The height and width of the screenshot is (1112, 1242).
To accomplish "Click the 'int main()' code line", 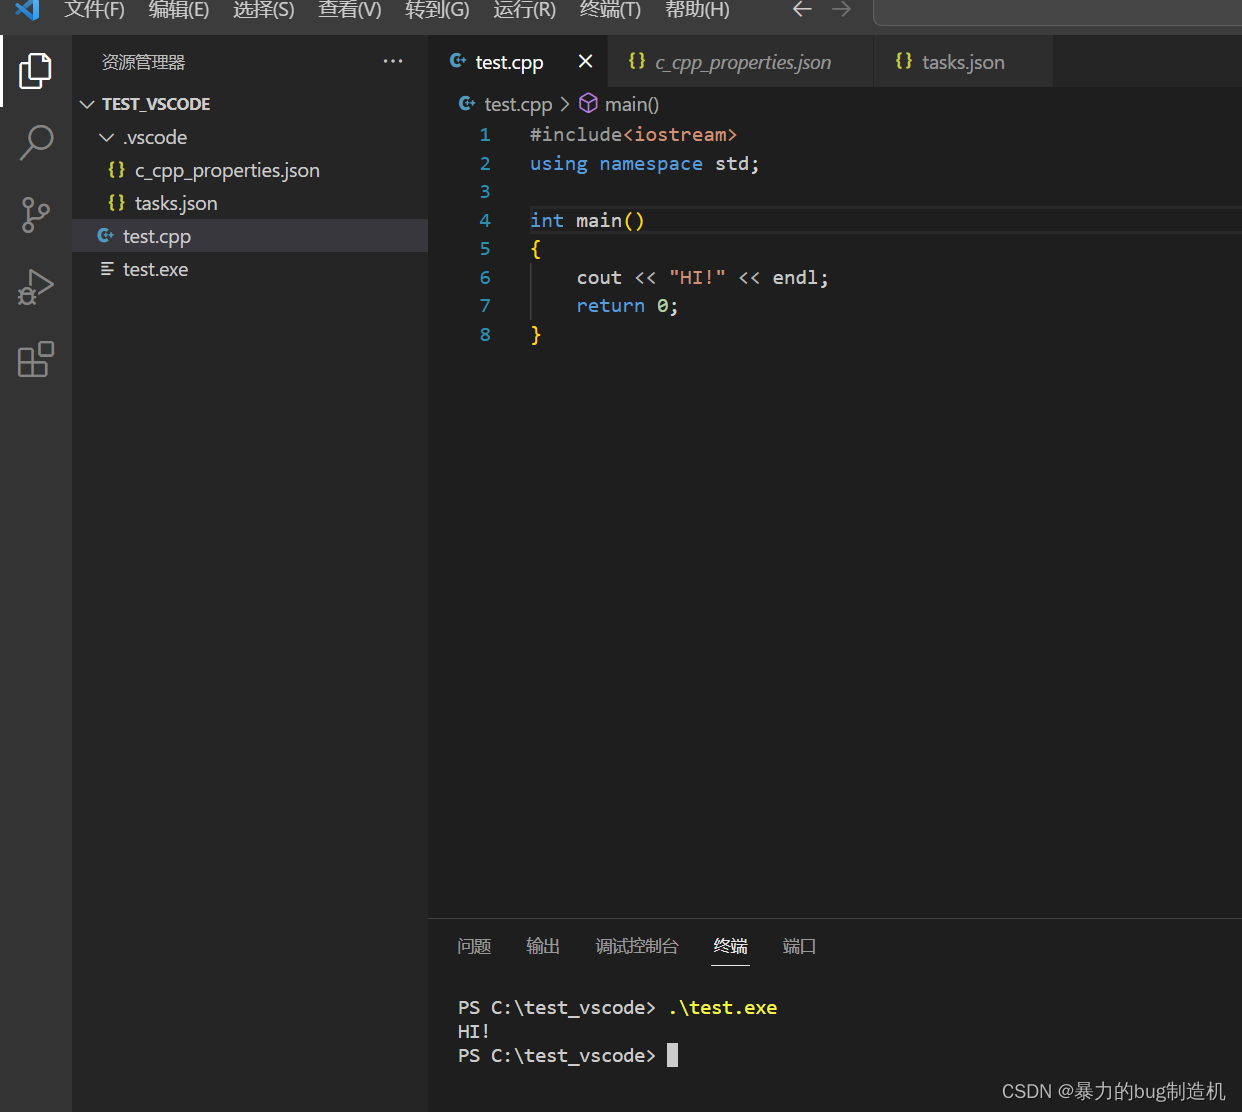I will click(x=587, y=220).
